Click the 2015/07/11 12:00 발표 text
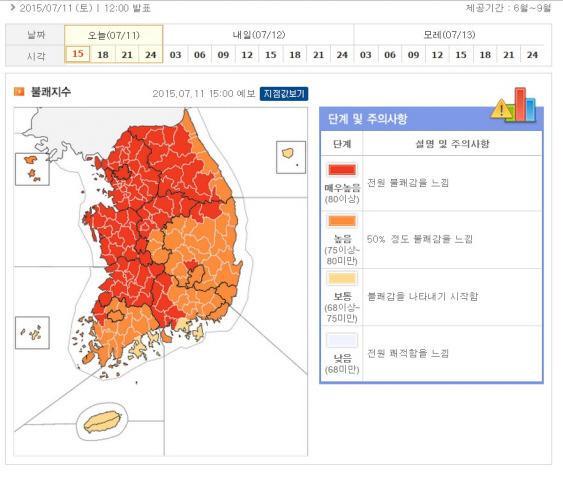The image size is (563, 480). (85, 8)
